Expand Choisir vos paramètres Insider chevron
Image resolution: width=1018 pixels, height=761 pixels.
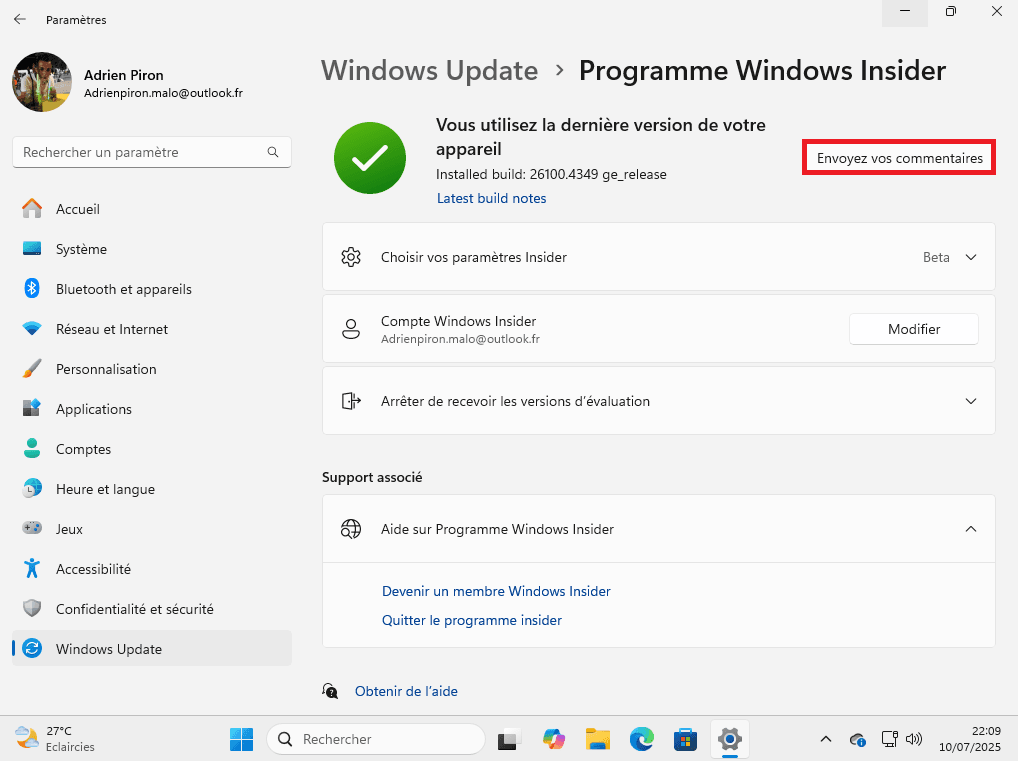(971, 257)
